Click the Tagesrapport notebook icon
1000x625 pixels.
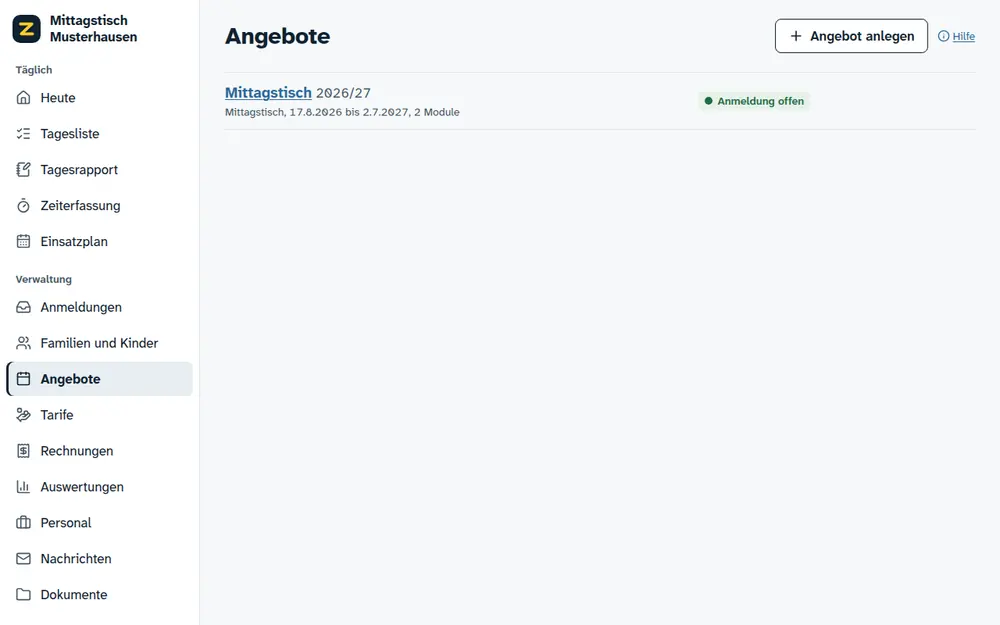pyautogui.click(x=24, y=170)
